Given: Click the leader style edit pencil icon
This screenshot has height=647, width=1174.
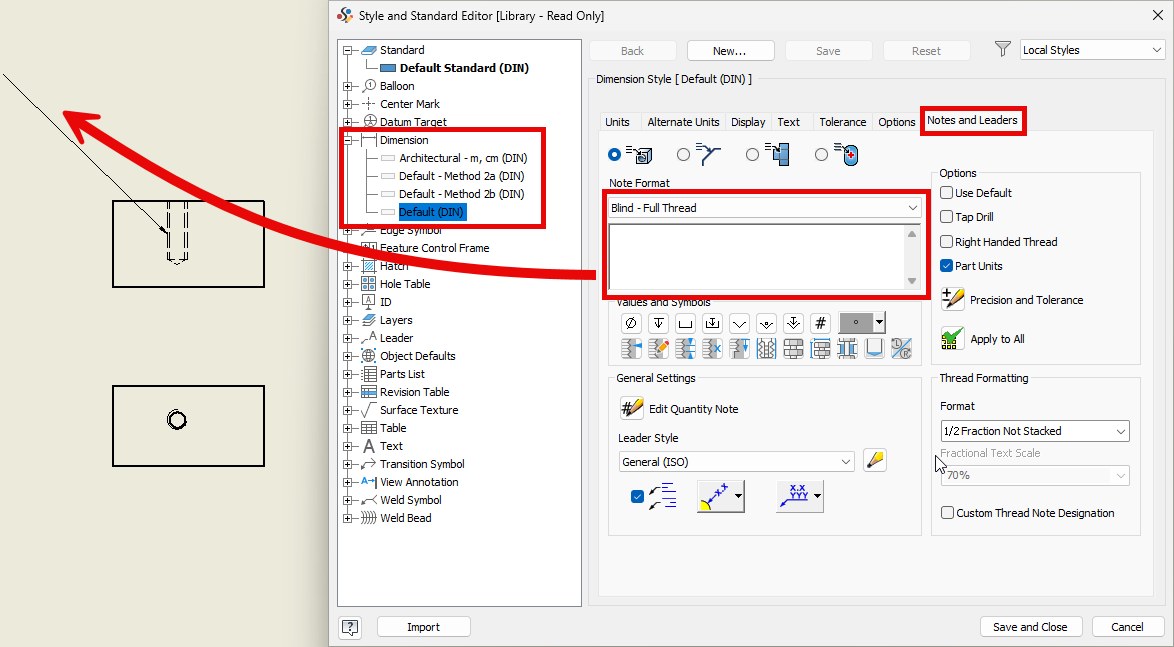Looking at the screenshot, I should (875, 459).
